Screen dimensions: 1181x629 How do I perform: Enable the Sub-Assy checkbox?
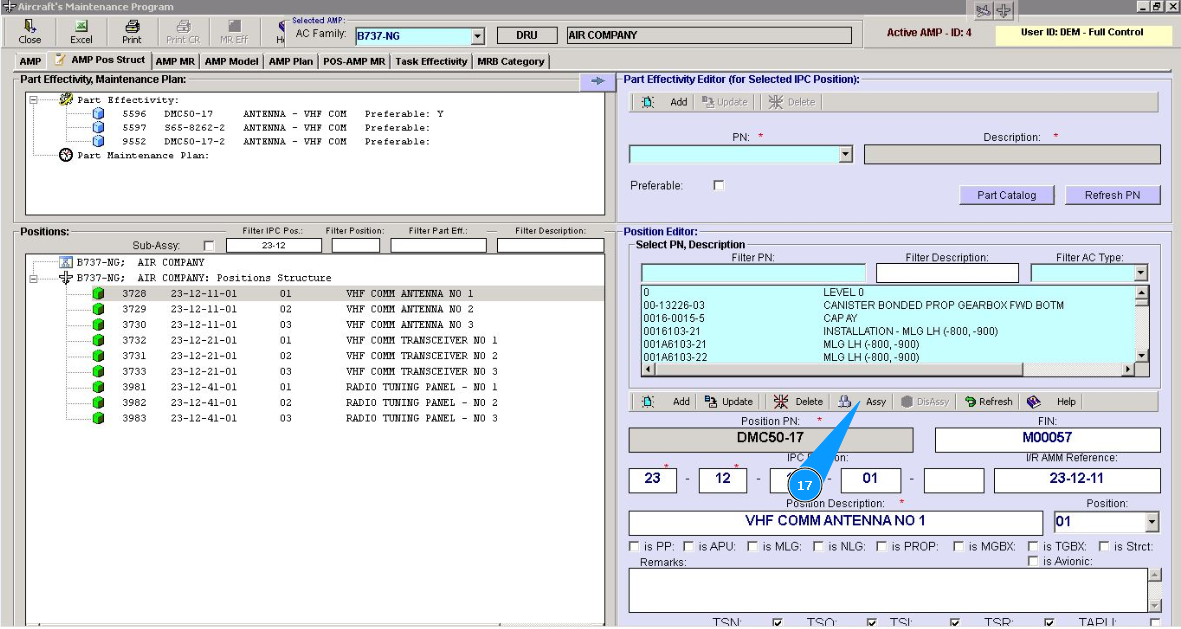[x=209, y=246]
